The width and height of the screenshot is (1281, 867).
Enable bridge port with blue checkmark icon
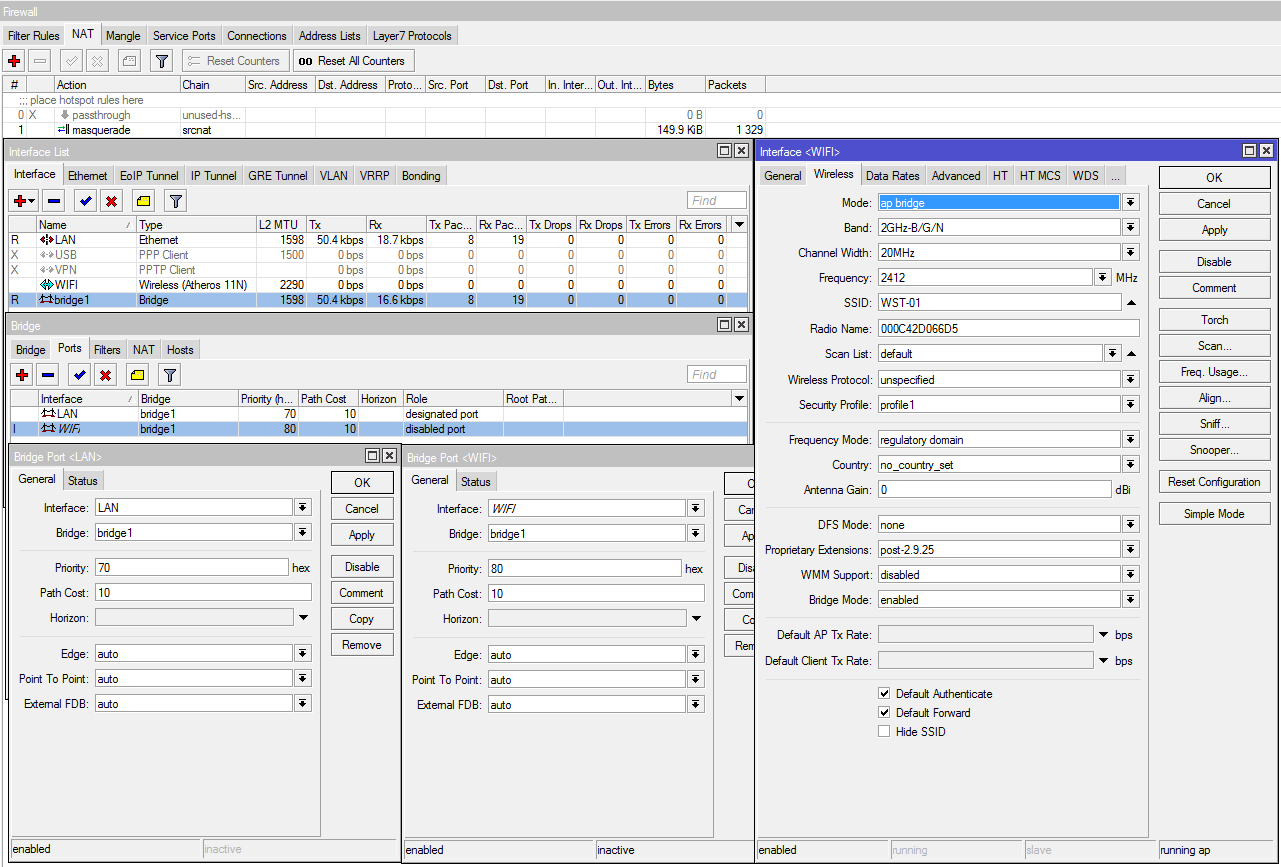[79, 375]
